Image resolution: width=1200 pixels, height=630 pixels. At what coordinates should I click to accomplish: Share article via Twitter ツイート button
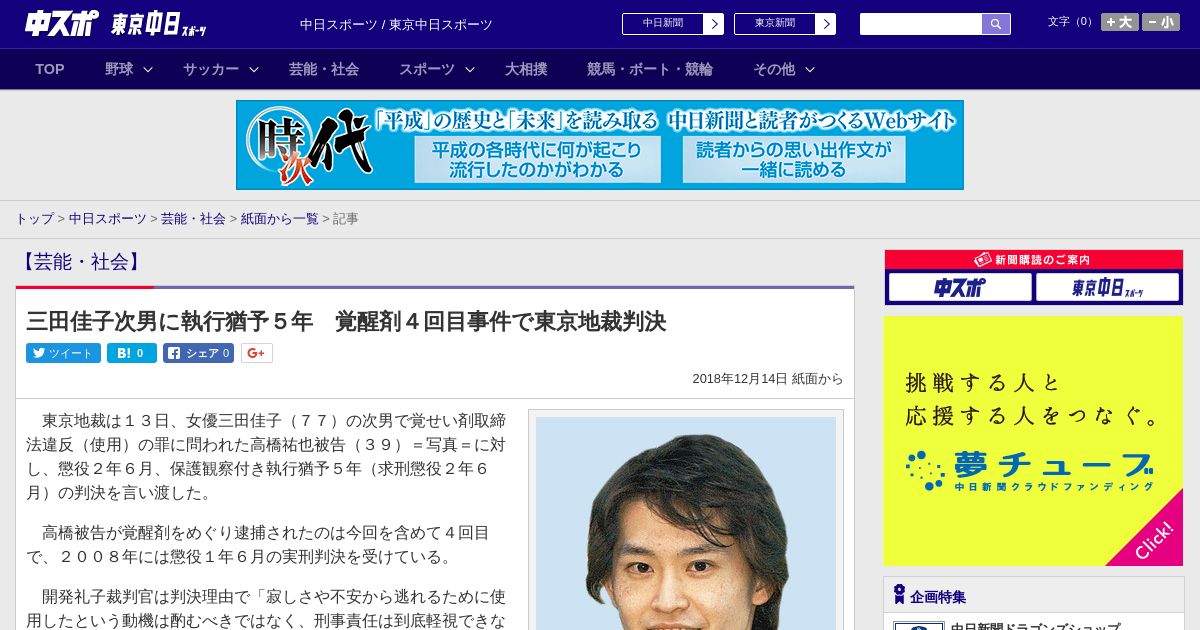point(63,353)
